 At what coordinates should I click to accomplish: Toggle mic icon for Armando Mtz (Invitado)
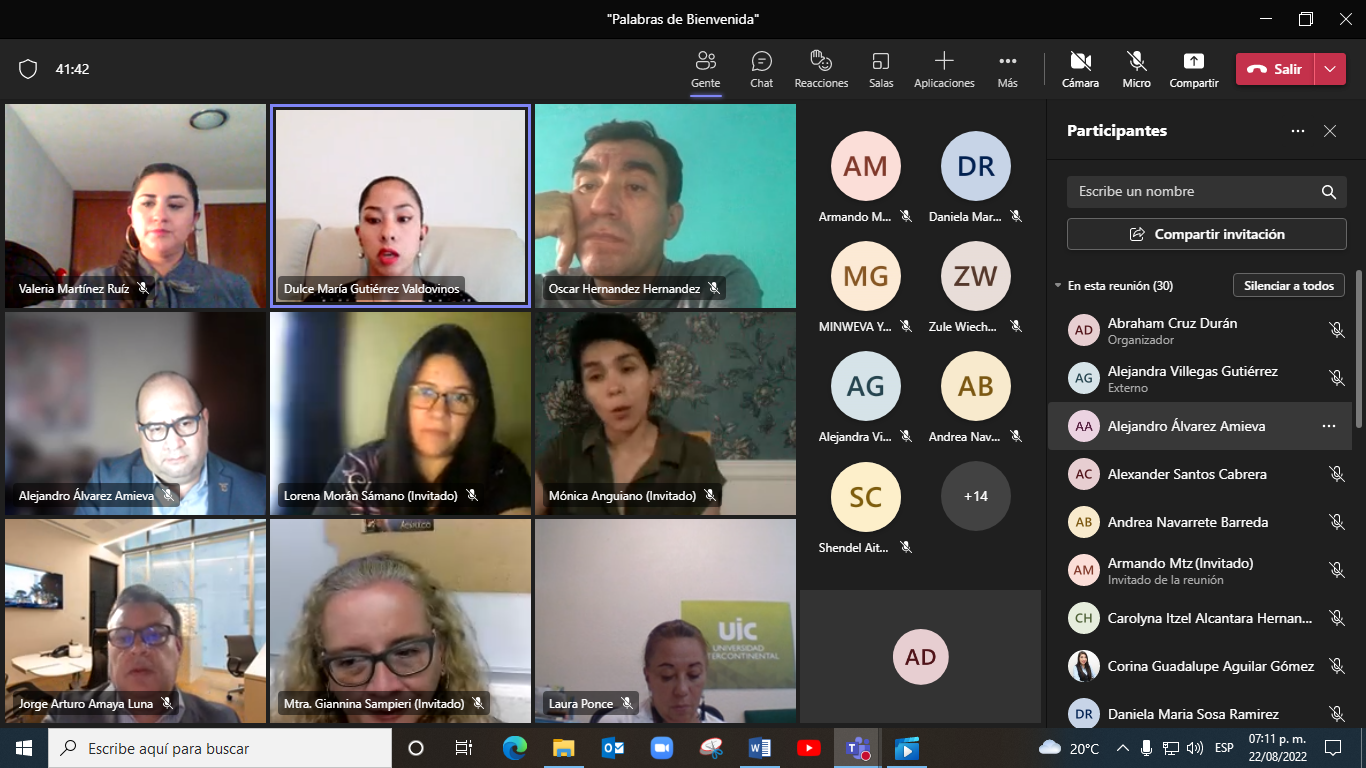click(1336, 570)
